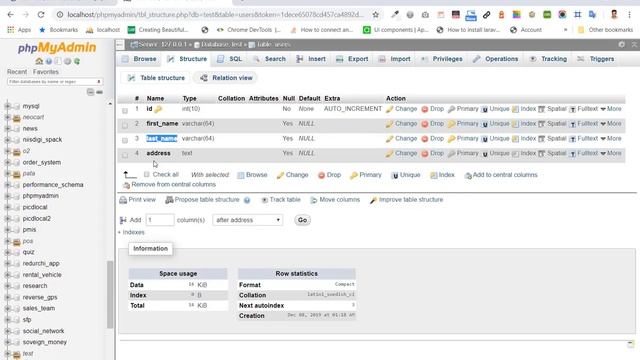The width and height of the screenshot is (640, 360).
Task: Open page settings gear icon
Action: [x=621, y=44]
